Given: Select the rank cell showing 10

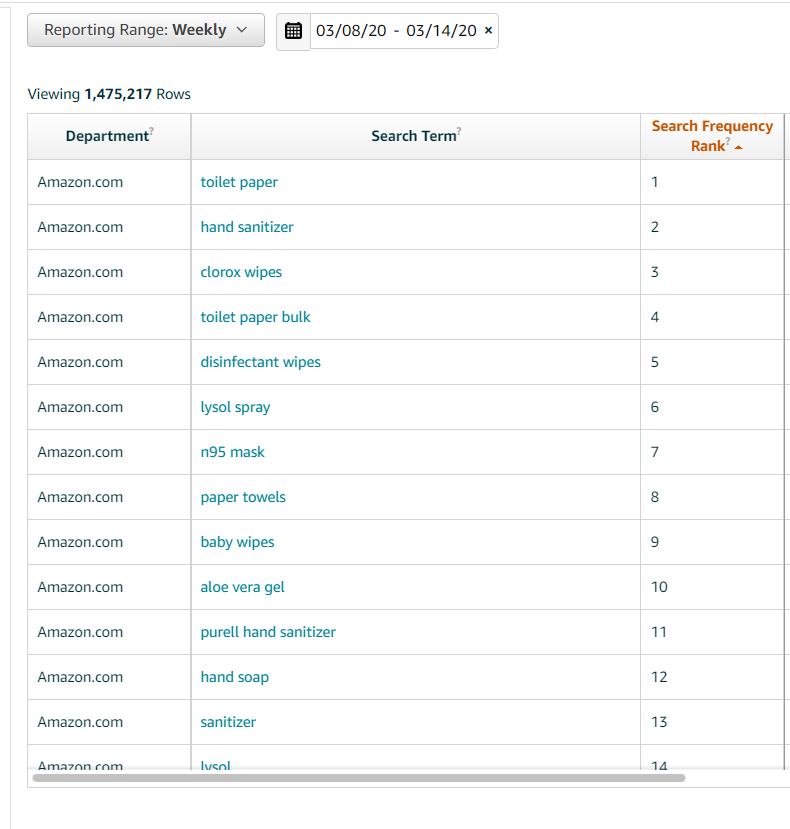Looking at the screenshot, I should pos(712,587).
